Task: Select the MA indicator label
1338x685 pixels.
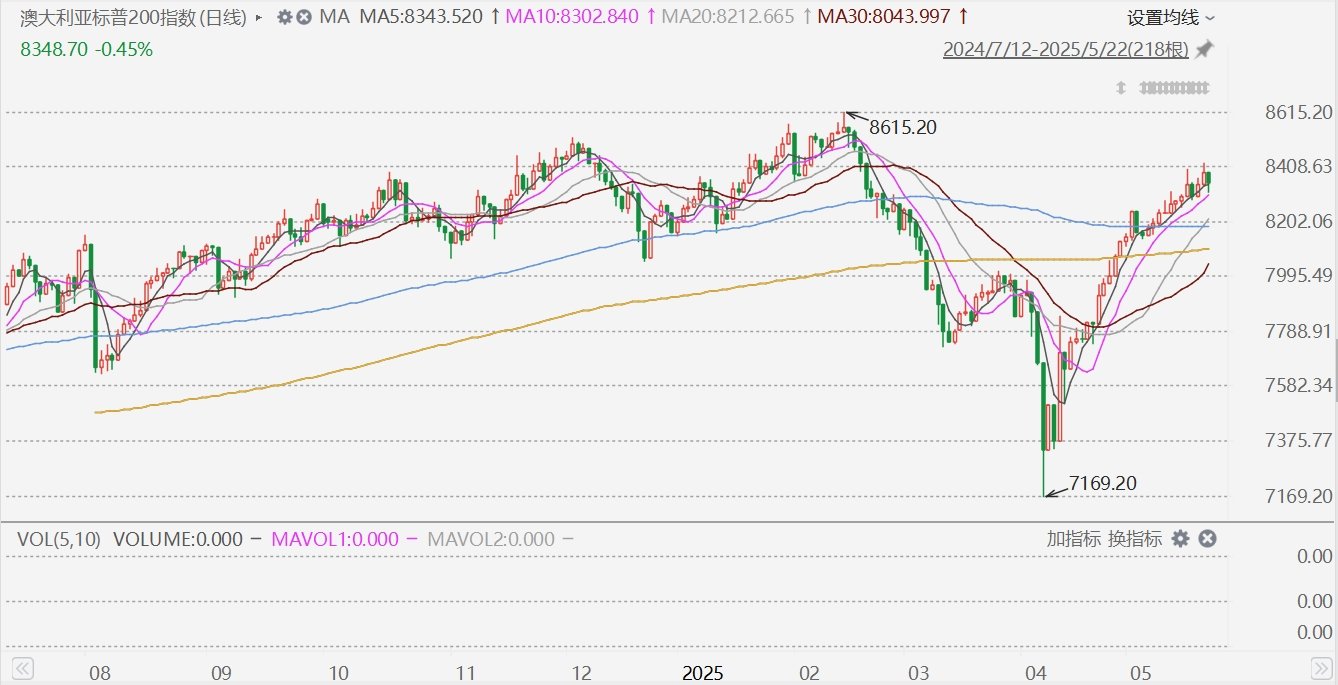Action: [x=334, y=17]
